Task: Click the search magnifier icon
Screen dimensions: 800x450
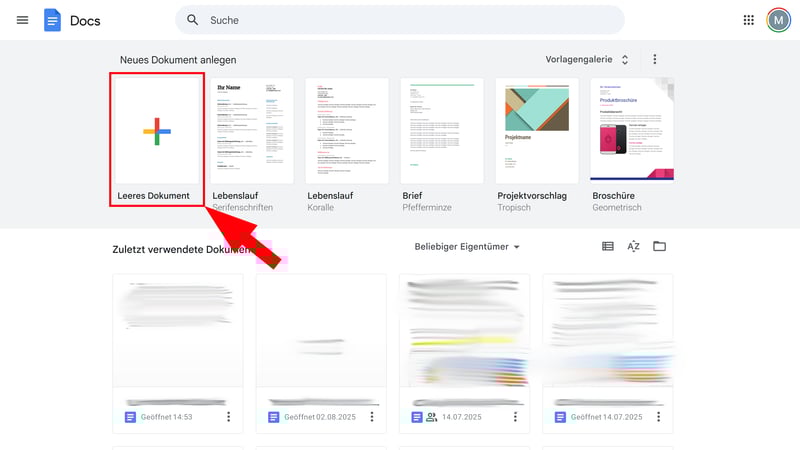Action: pyautogui.click(x=192, y=20)
